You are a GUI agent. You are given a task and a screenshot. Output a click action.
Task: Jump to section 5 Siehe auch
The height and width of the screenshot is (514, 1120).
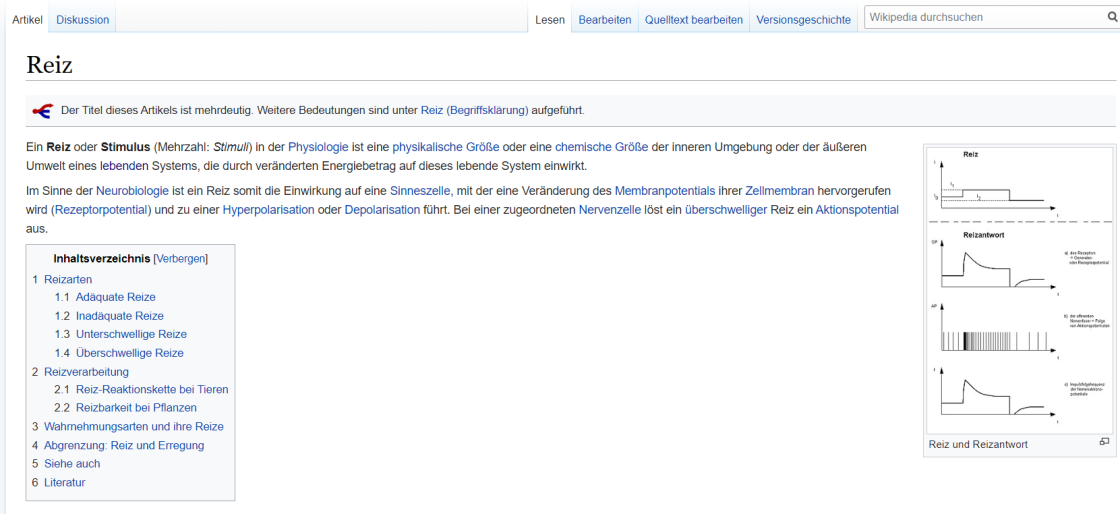(x=71, y=464)
